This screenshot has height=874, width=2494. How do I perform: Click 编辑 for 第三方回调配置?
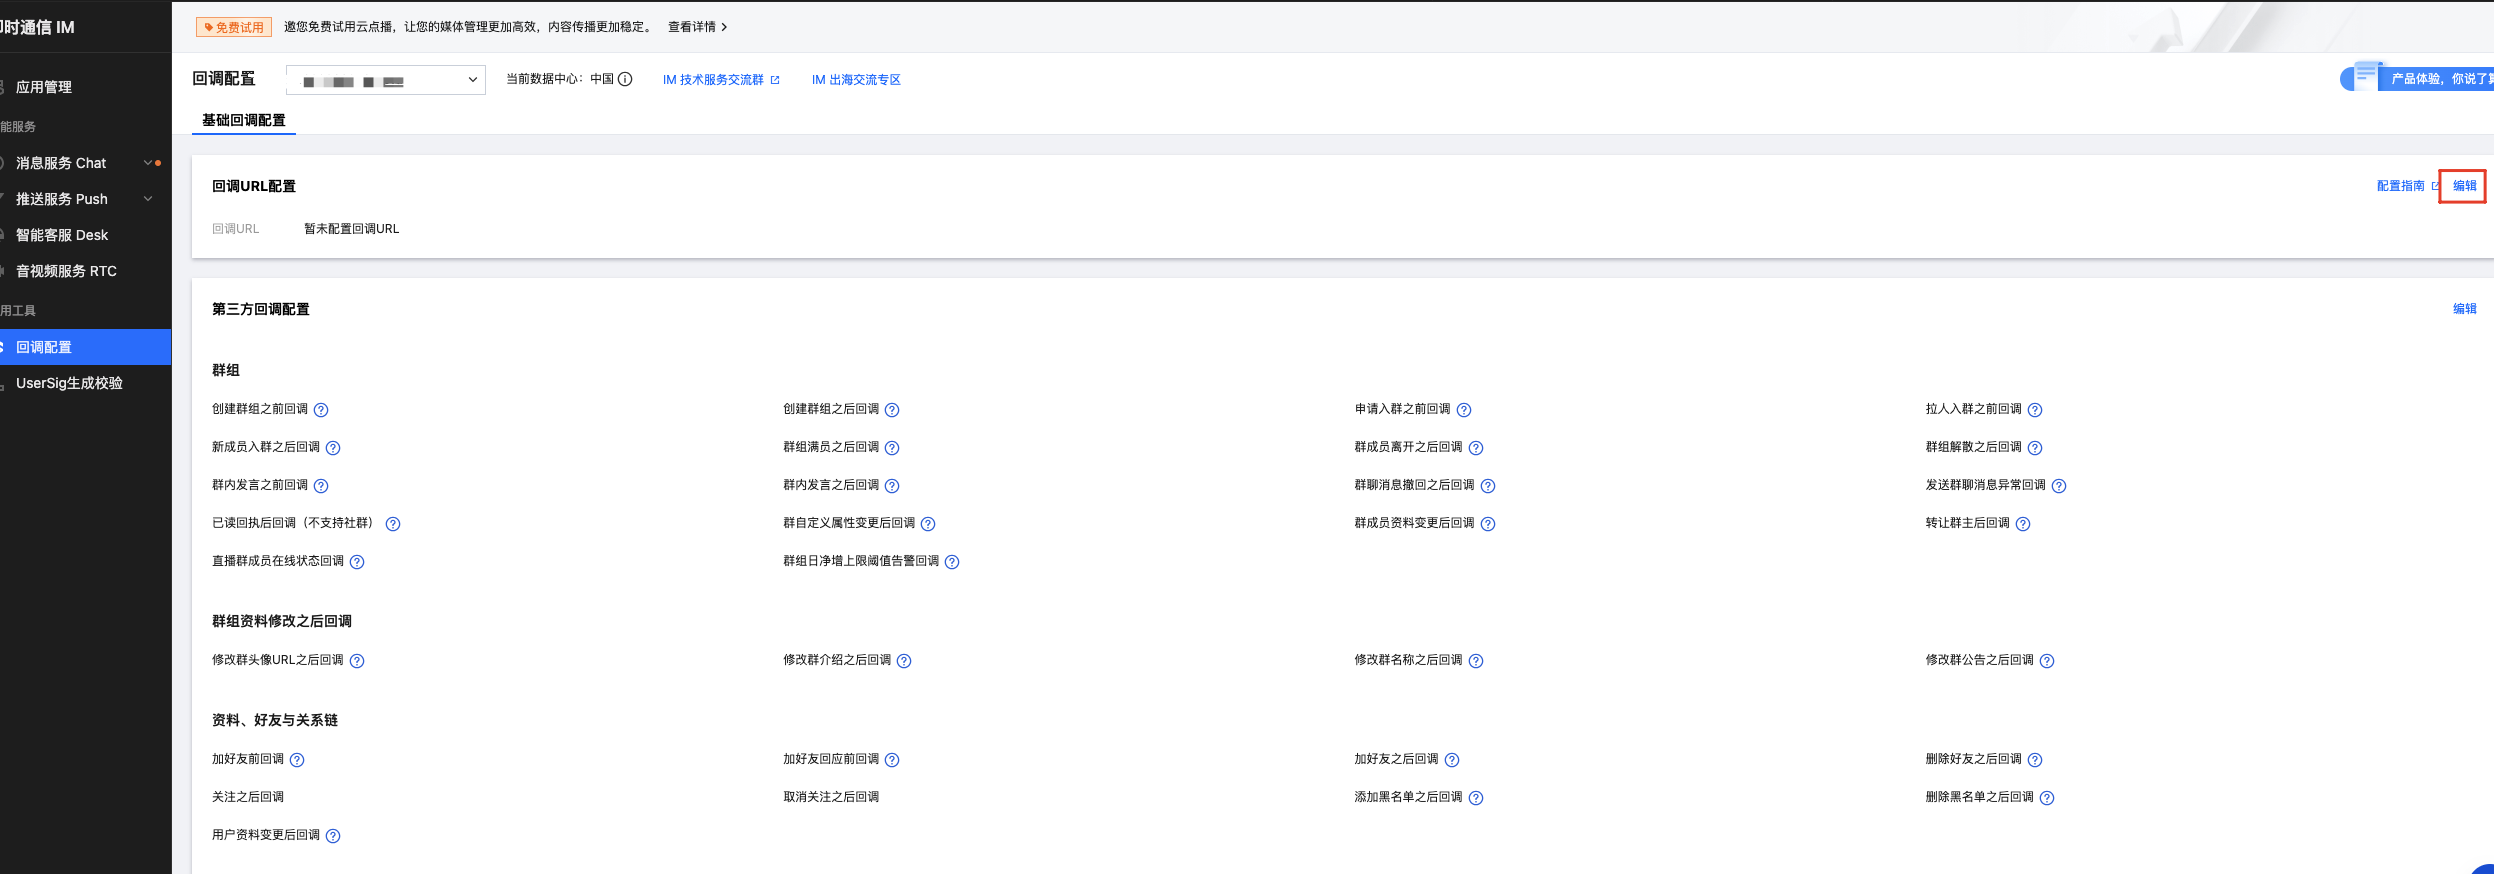click(2464, 309)
